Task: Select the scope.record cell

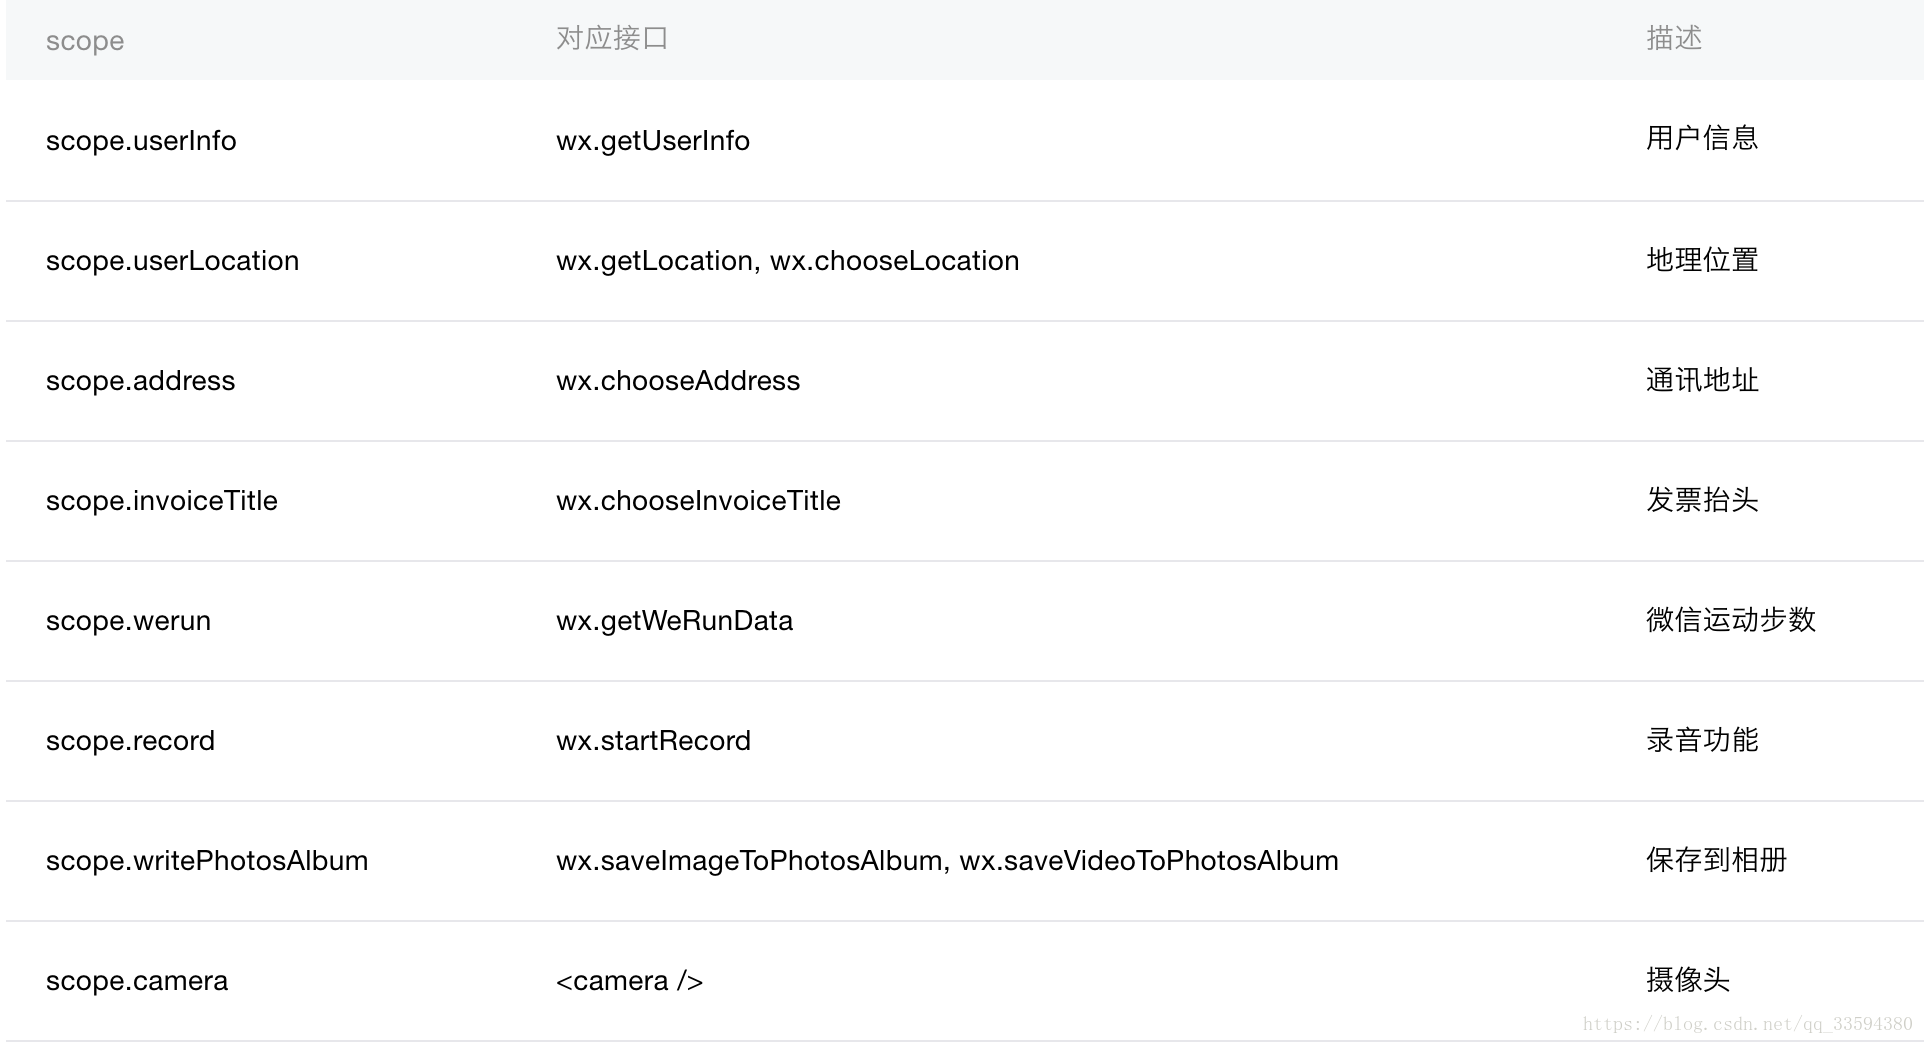Action: 130,741
